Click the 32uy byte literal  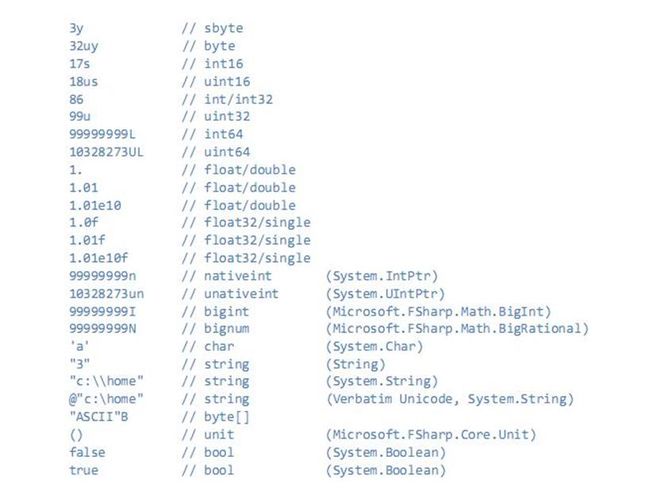(x=84, y=46)
